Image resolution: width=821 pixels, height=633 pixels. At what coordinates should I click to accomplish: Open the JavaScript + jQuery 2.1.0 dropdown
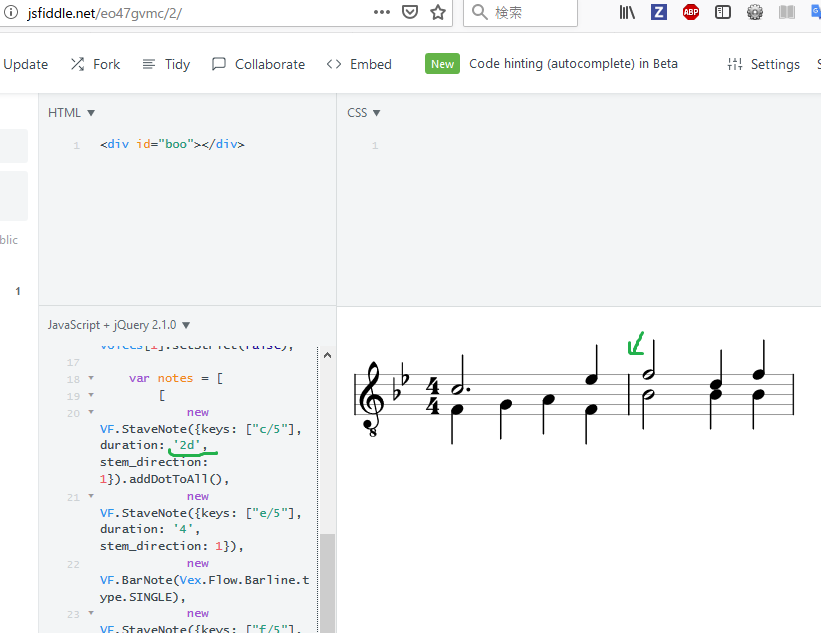coord(118,325)
